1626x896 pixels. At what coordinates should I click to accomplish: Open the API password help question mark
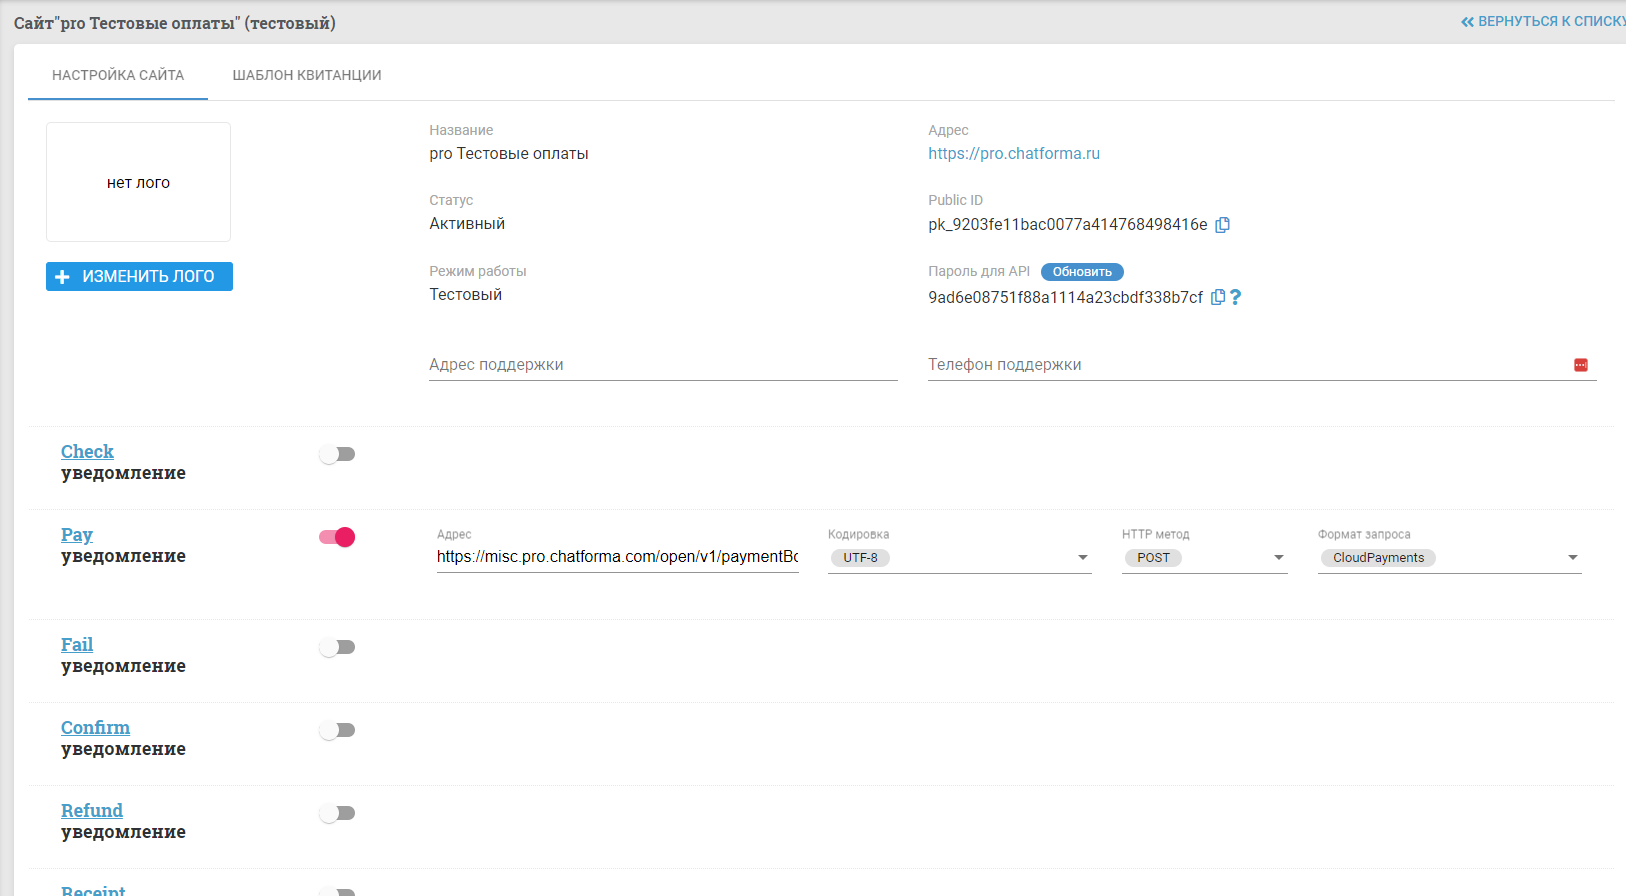[x=1236, y=297]
